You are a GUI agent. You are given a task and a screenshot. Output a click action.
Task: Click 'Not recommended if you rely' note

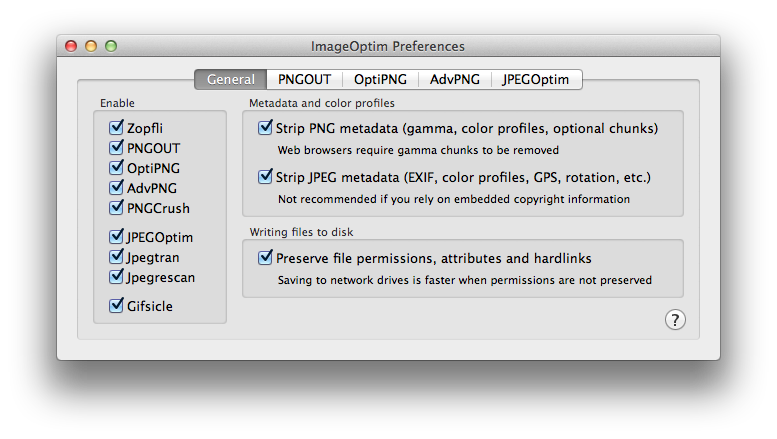454,199
